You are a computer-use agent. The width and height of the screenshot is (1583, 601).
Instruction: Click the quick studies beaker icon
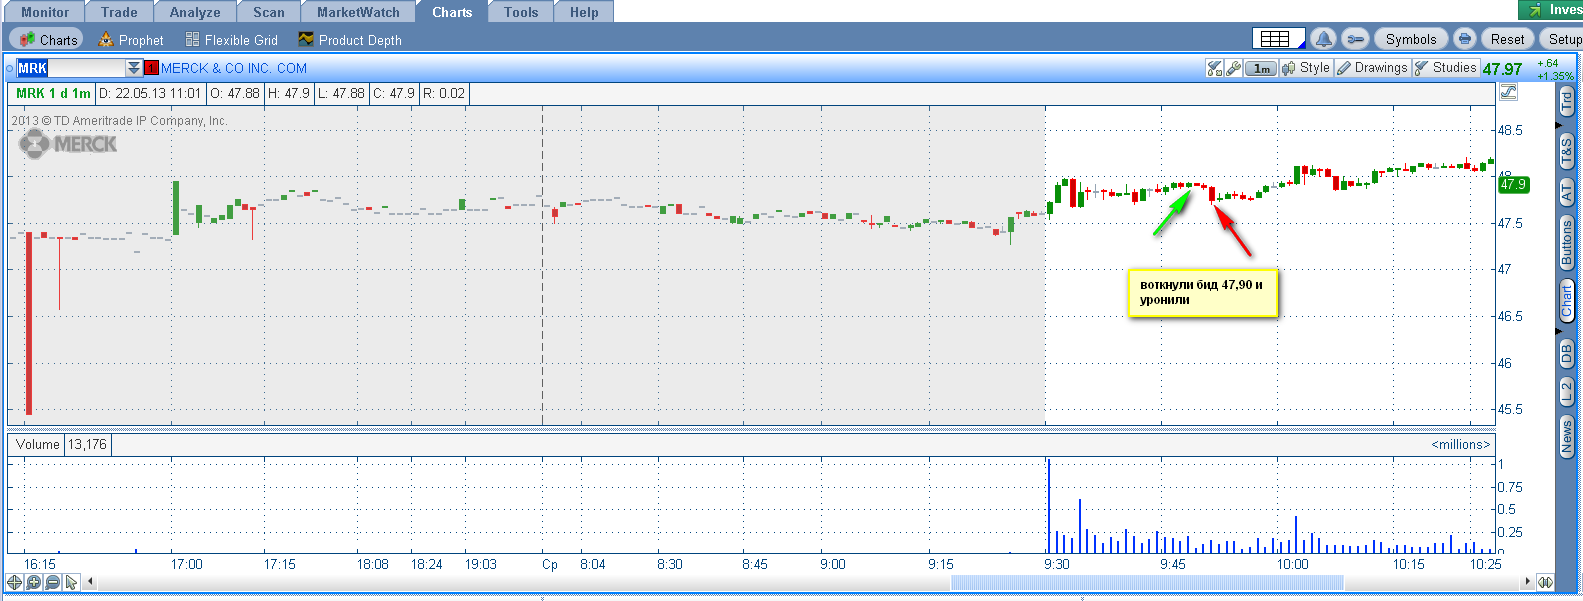[x=1215, y=68]
